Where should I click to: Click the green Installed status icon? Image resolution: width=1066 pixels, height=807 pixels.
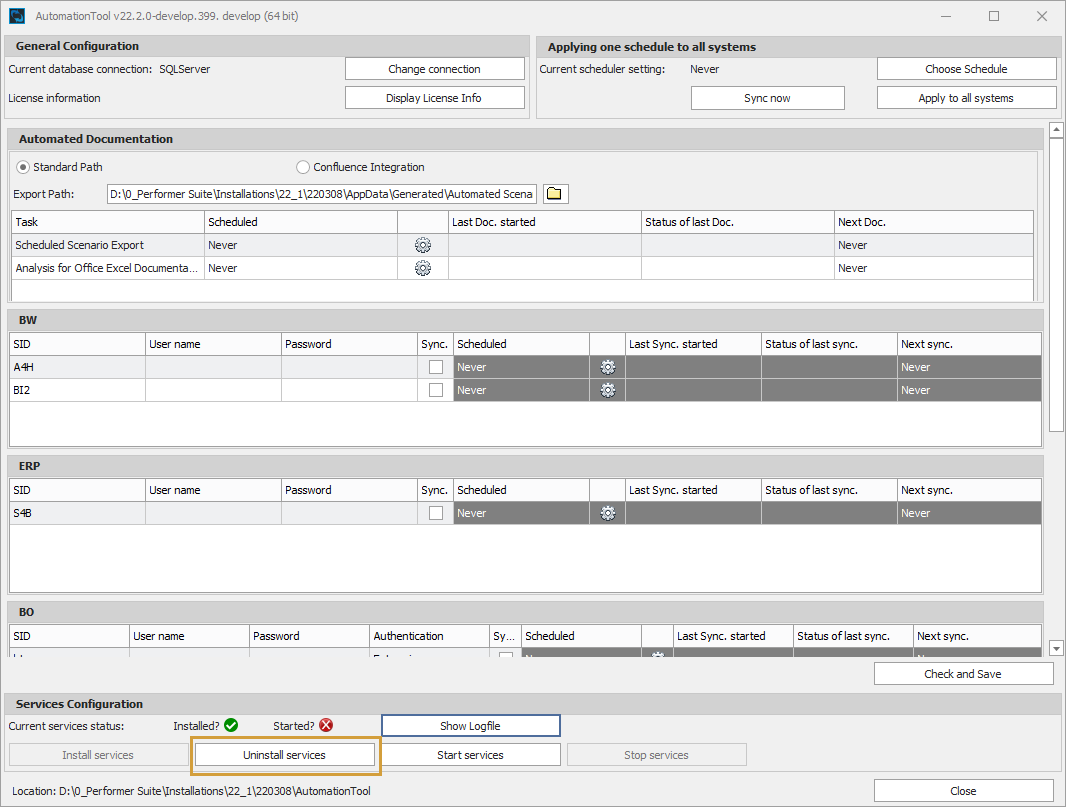point(231,725)
